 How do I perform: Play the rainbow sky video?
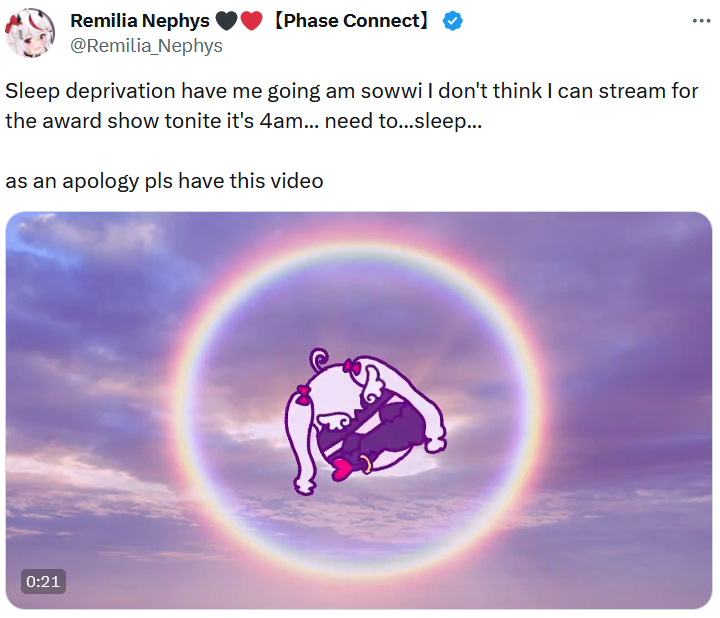359,410
